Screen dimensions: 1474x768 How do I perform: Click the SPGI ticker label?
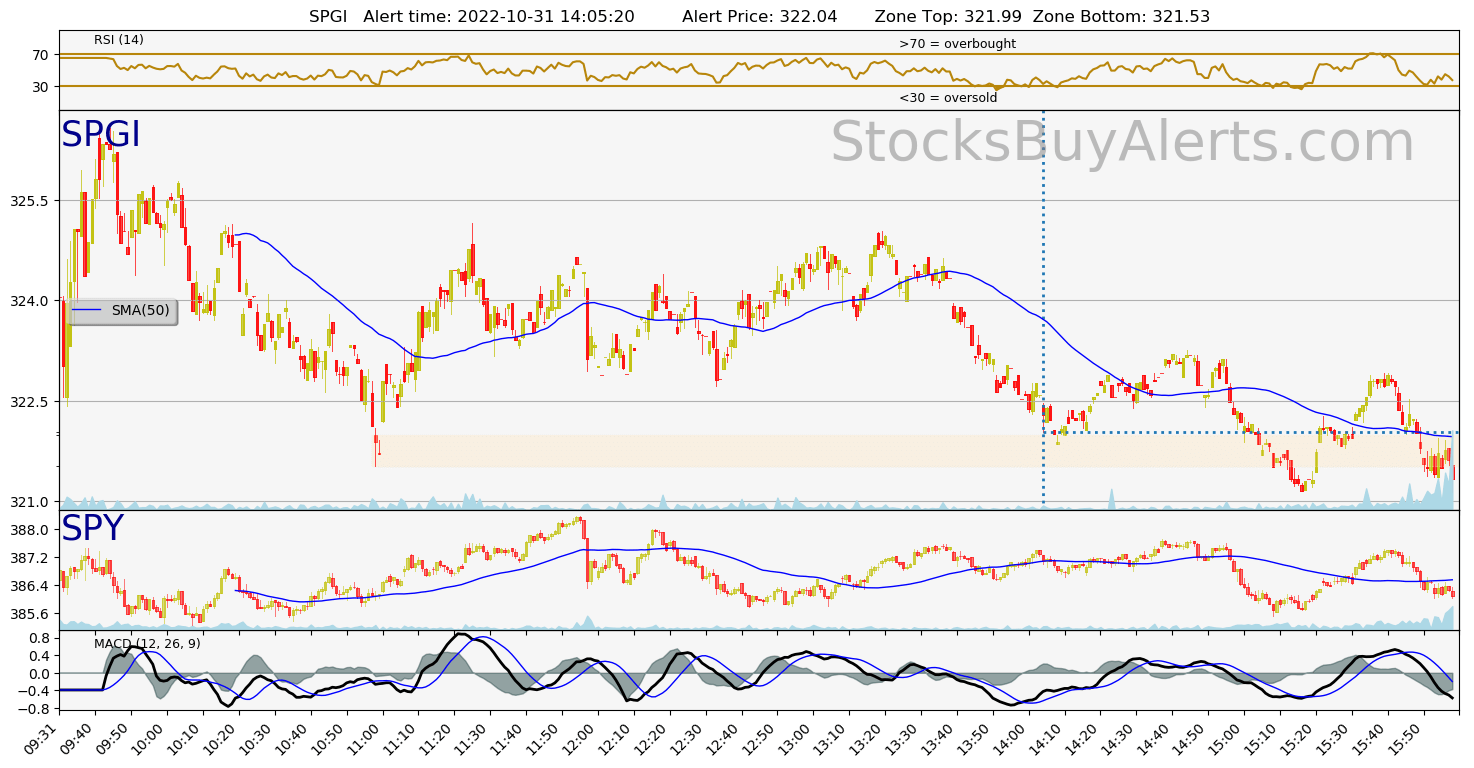point(101,135)
